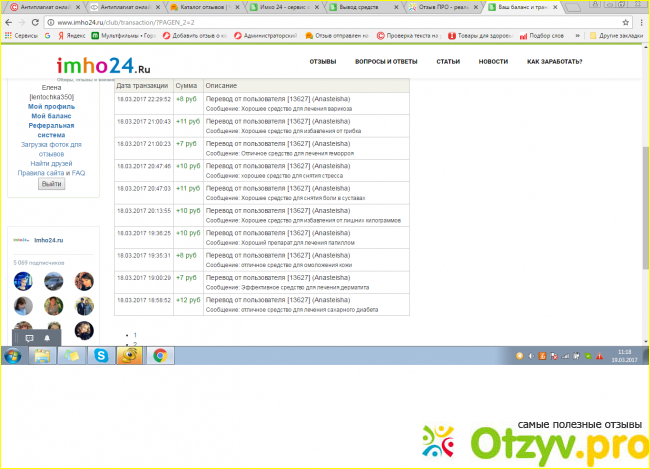Open Skype from the taskbar

click(101, 355)
